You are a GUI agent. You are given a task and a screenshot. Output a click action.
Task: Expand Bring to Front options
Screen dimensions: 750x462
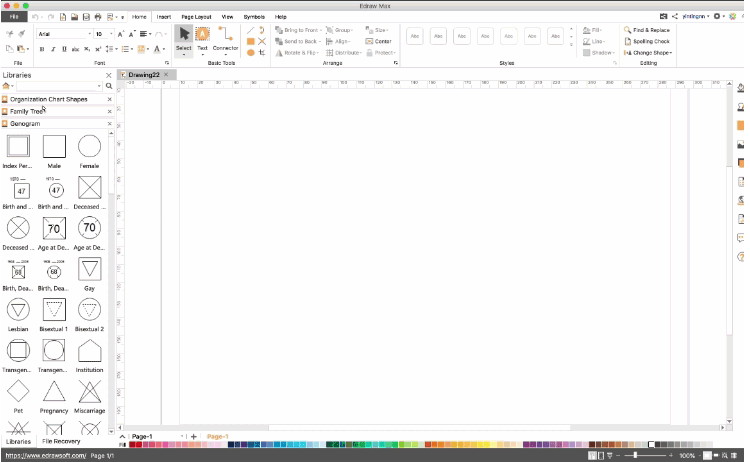coord(298,30)
